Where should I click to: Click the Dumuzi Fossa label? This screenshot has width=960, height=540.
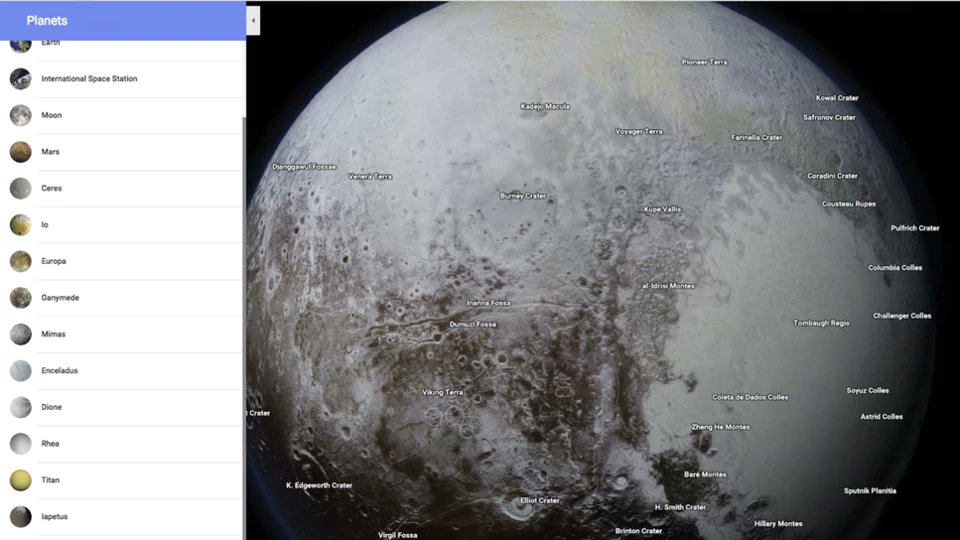click(473, 324)
